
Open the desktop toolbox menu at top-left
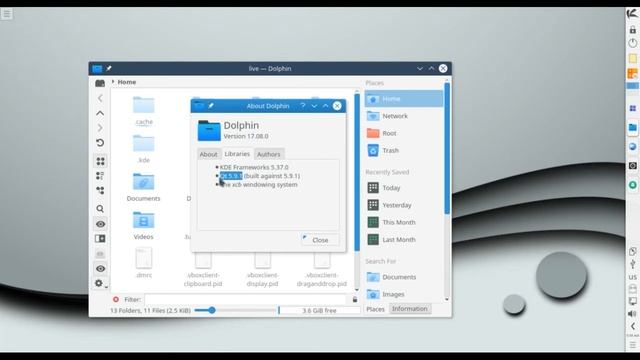tap(7, 14)
